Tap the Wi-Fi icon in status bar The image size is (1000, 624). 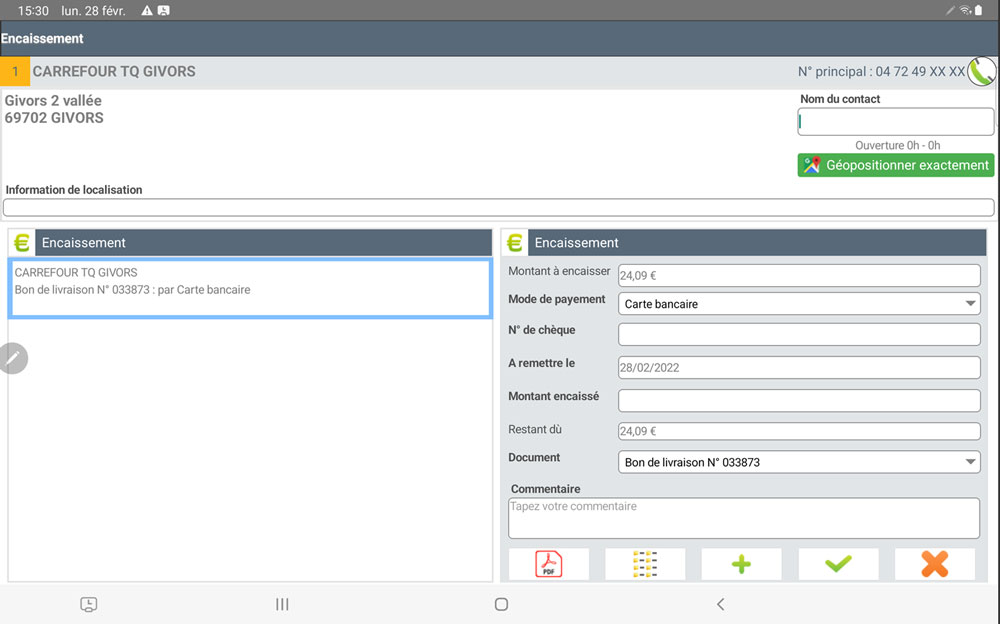click(966, 10)
